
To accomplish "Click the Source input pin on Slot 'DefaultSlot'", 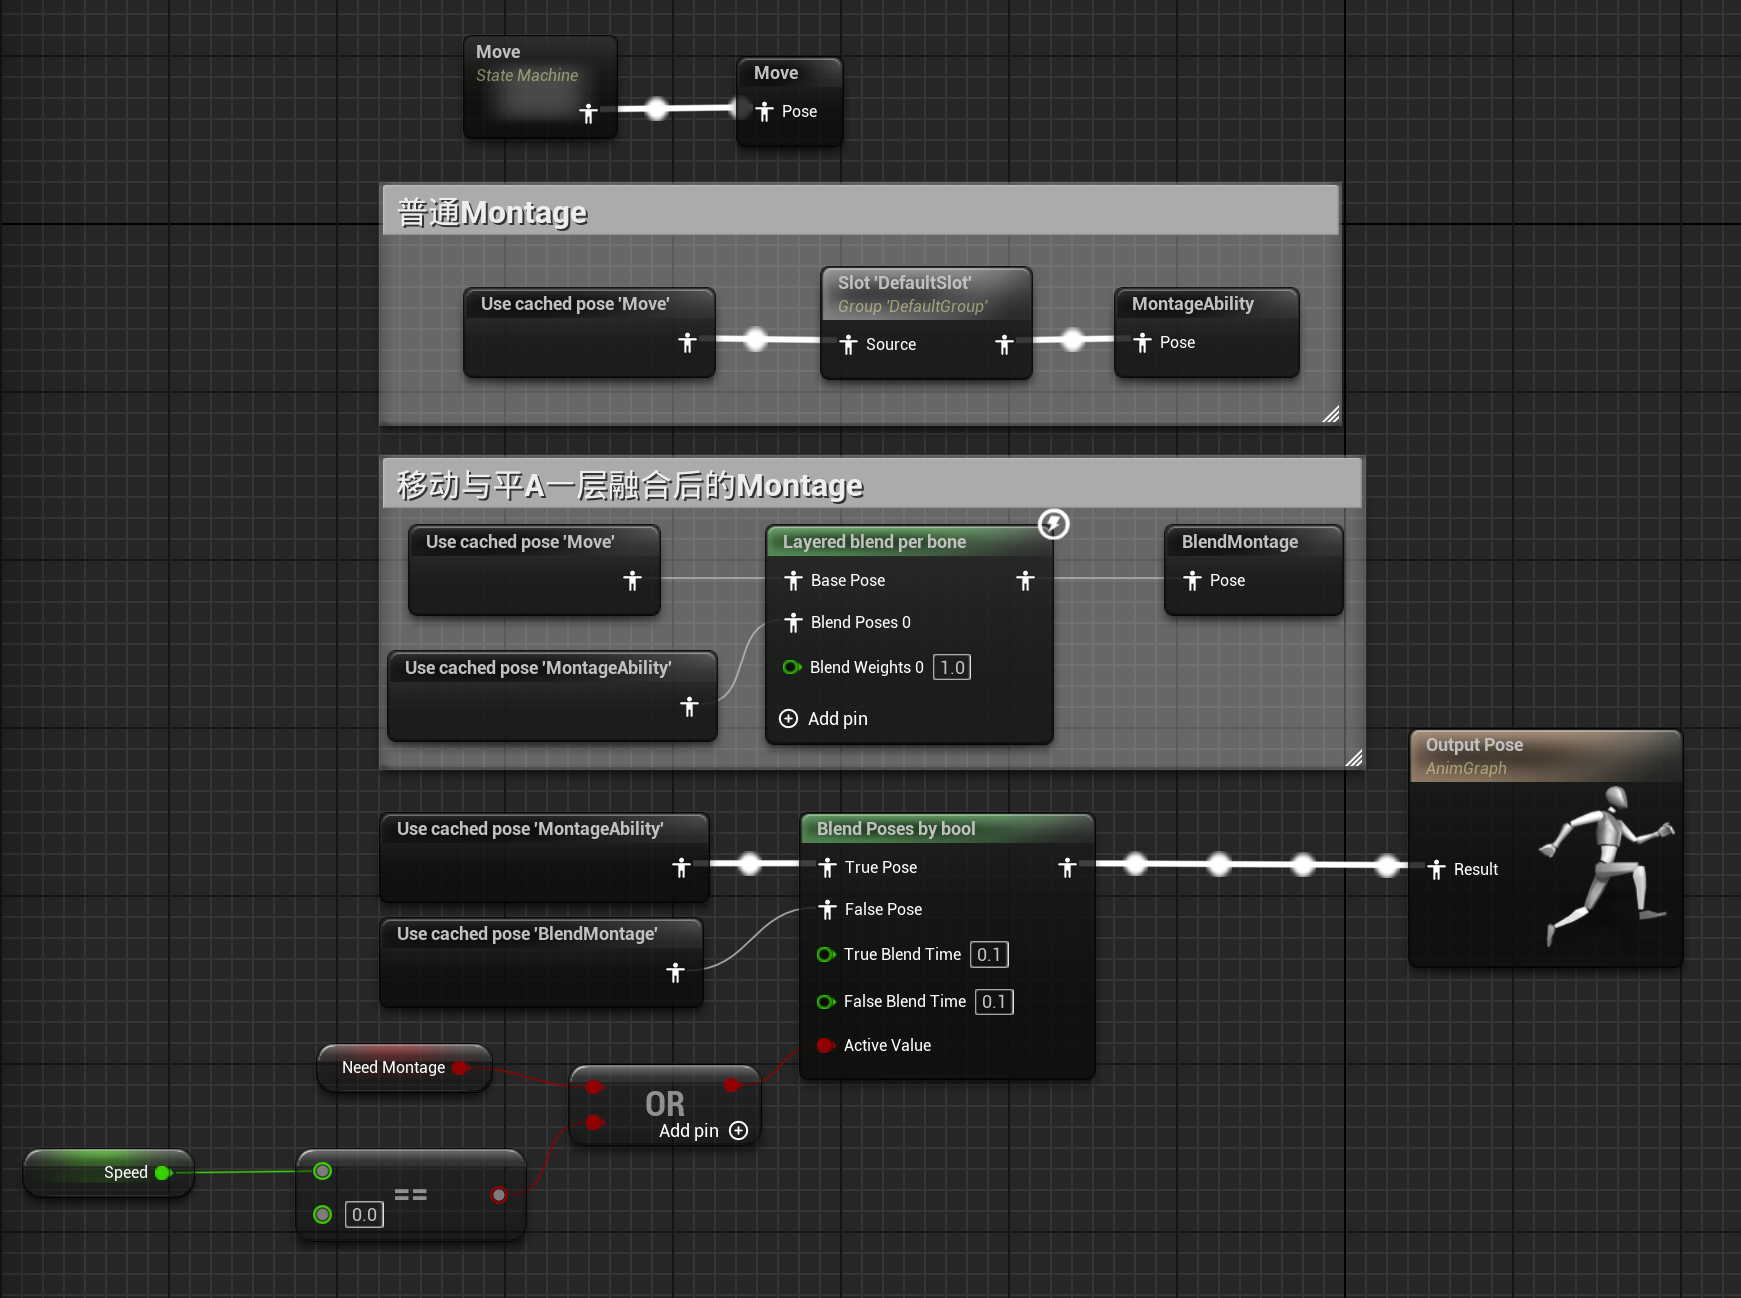I will pos(848,344).
